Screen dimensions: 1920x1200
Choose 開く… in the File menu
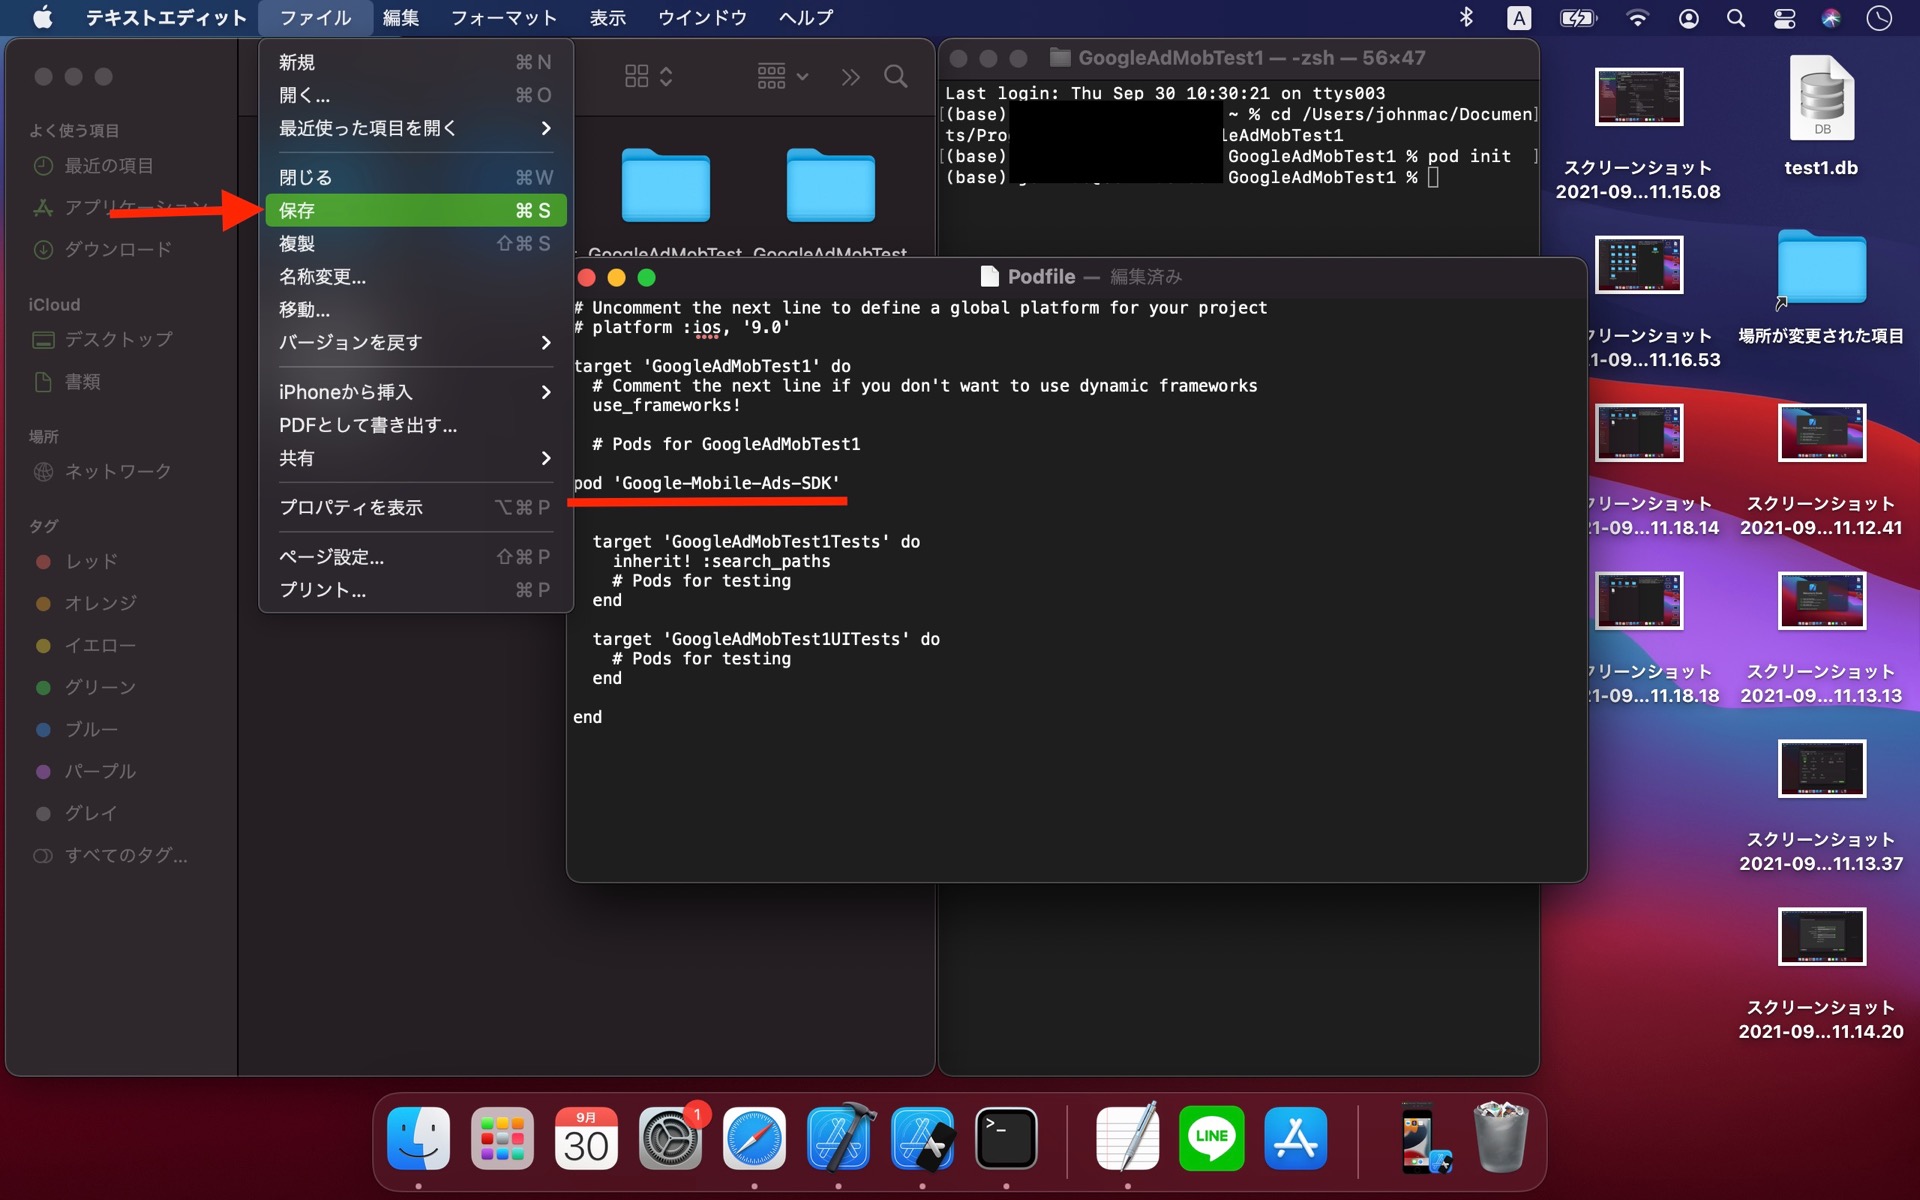pos(415,95)
